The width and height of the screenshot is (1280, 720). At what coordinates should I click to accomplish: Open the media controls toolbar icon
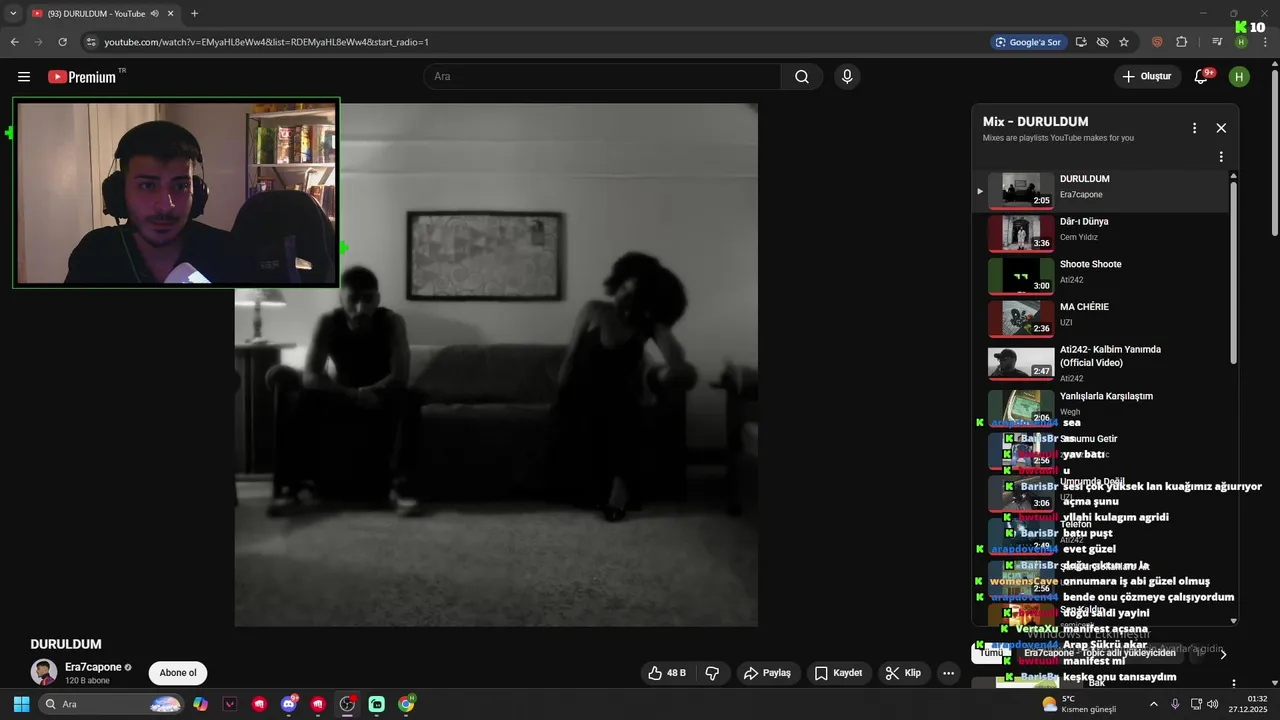[x=1217, y=42]
